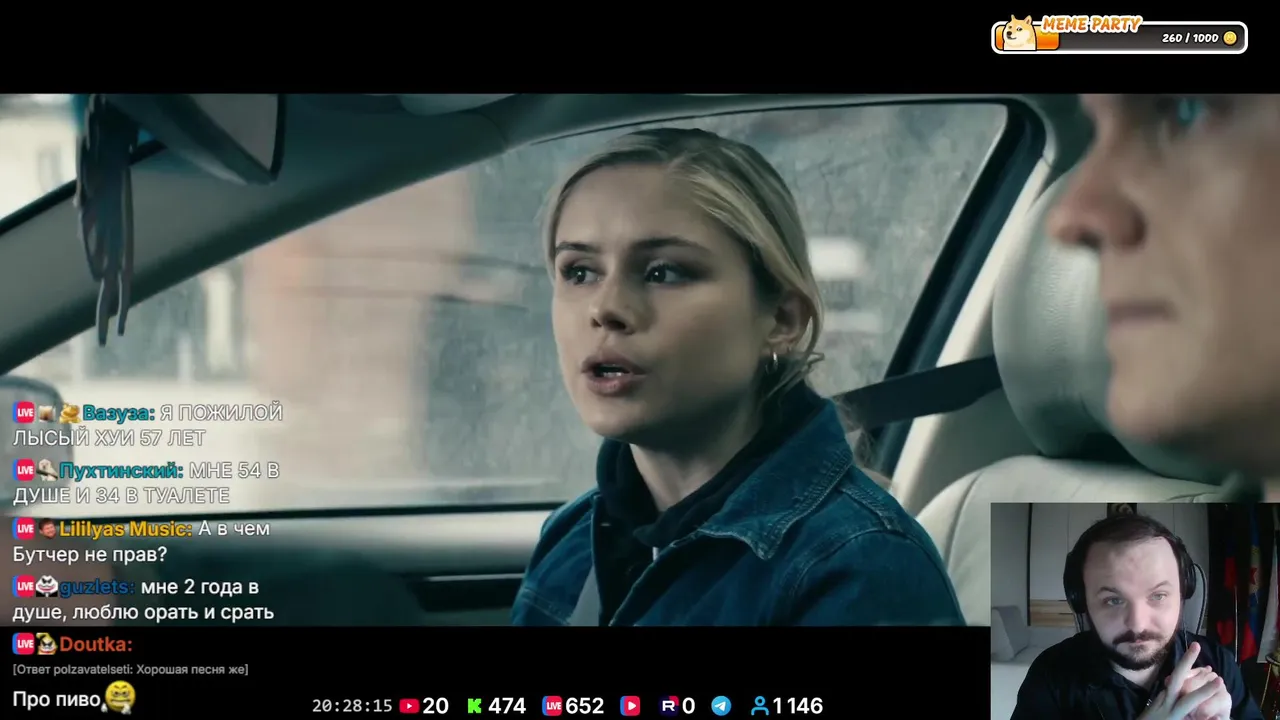Image resolution: width=1280 pixels, height=720 pixels.
Task: Open the username Lililyas Music in chat
Action: click(x=126, y=528)
